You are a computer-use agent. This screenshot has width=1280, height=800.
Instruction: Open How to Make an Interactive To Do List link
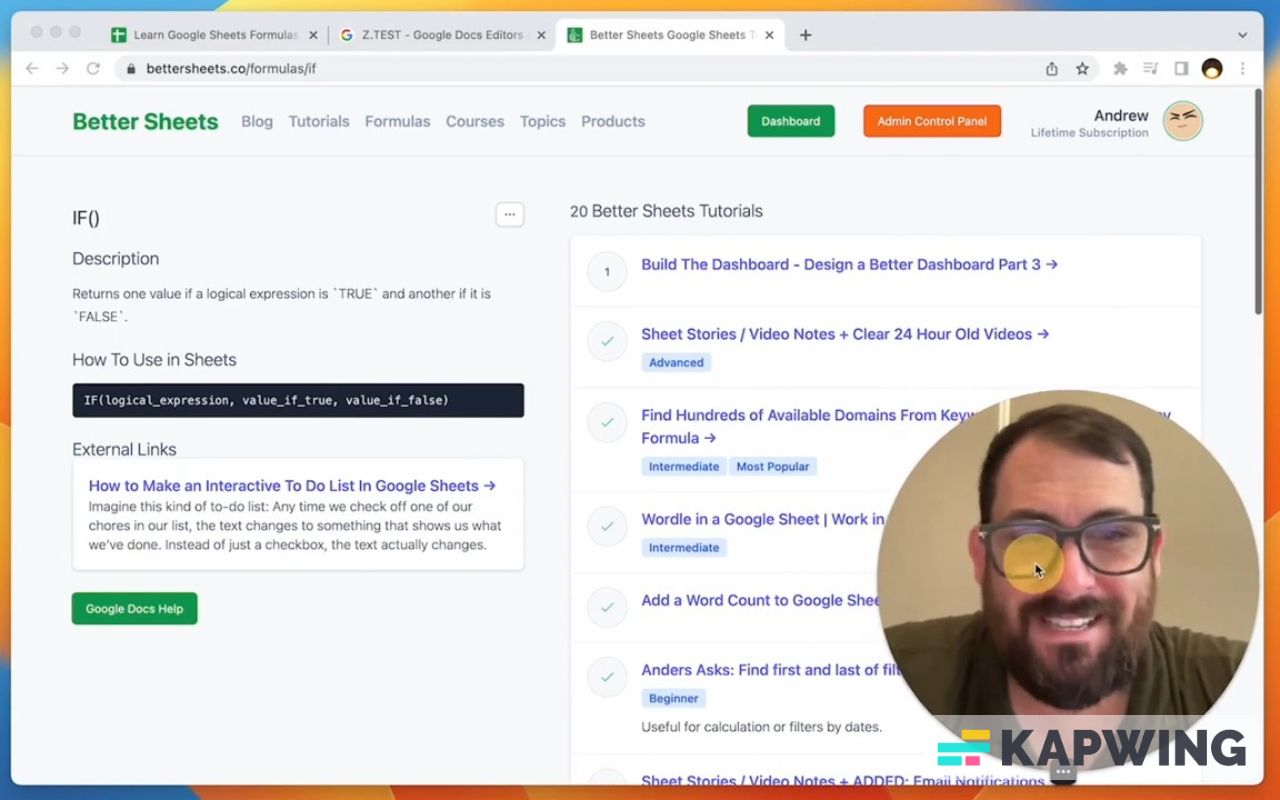tap(292, 485)
